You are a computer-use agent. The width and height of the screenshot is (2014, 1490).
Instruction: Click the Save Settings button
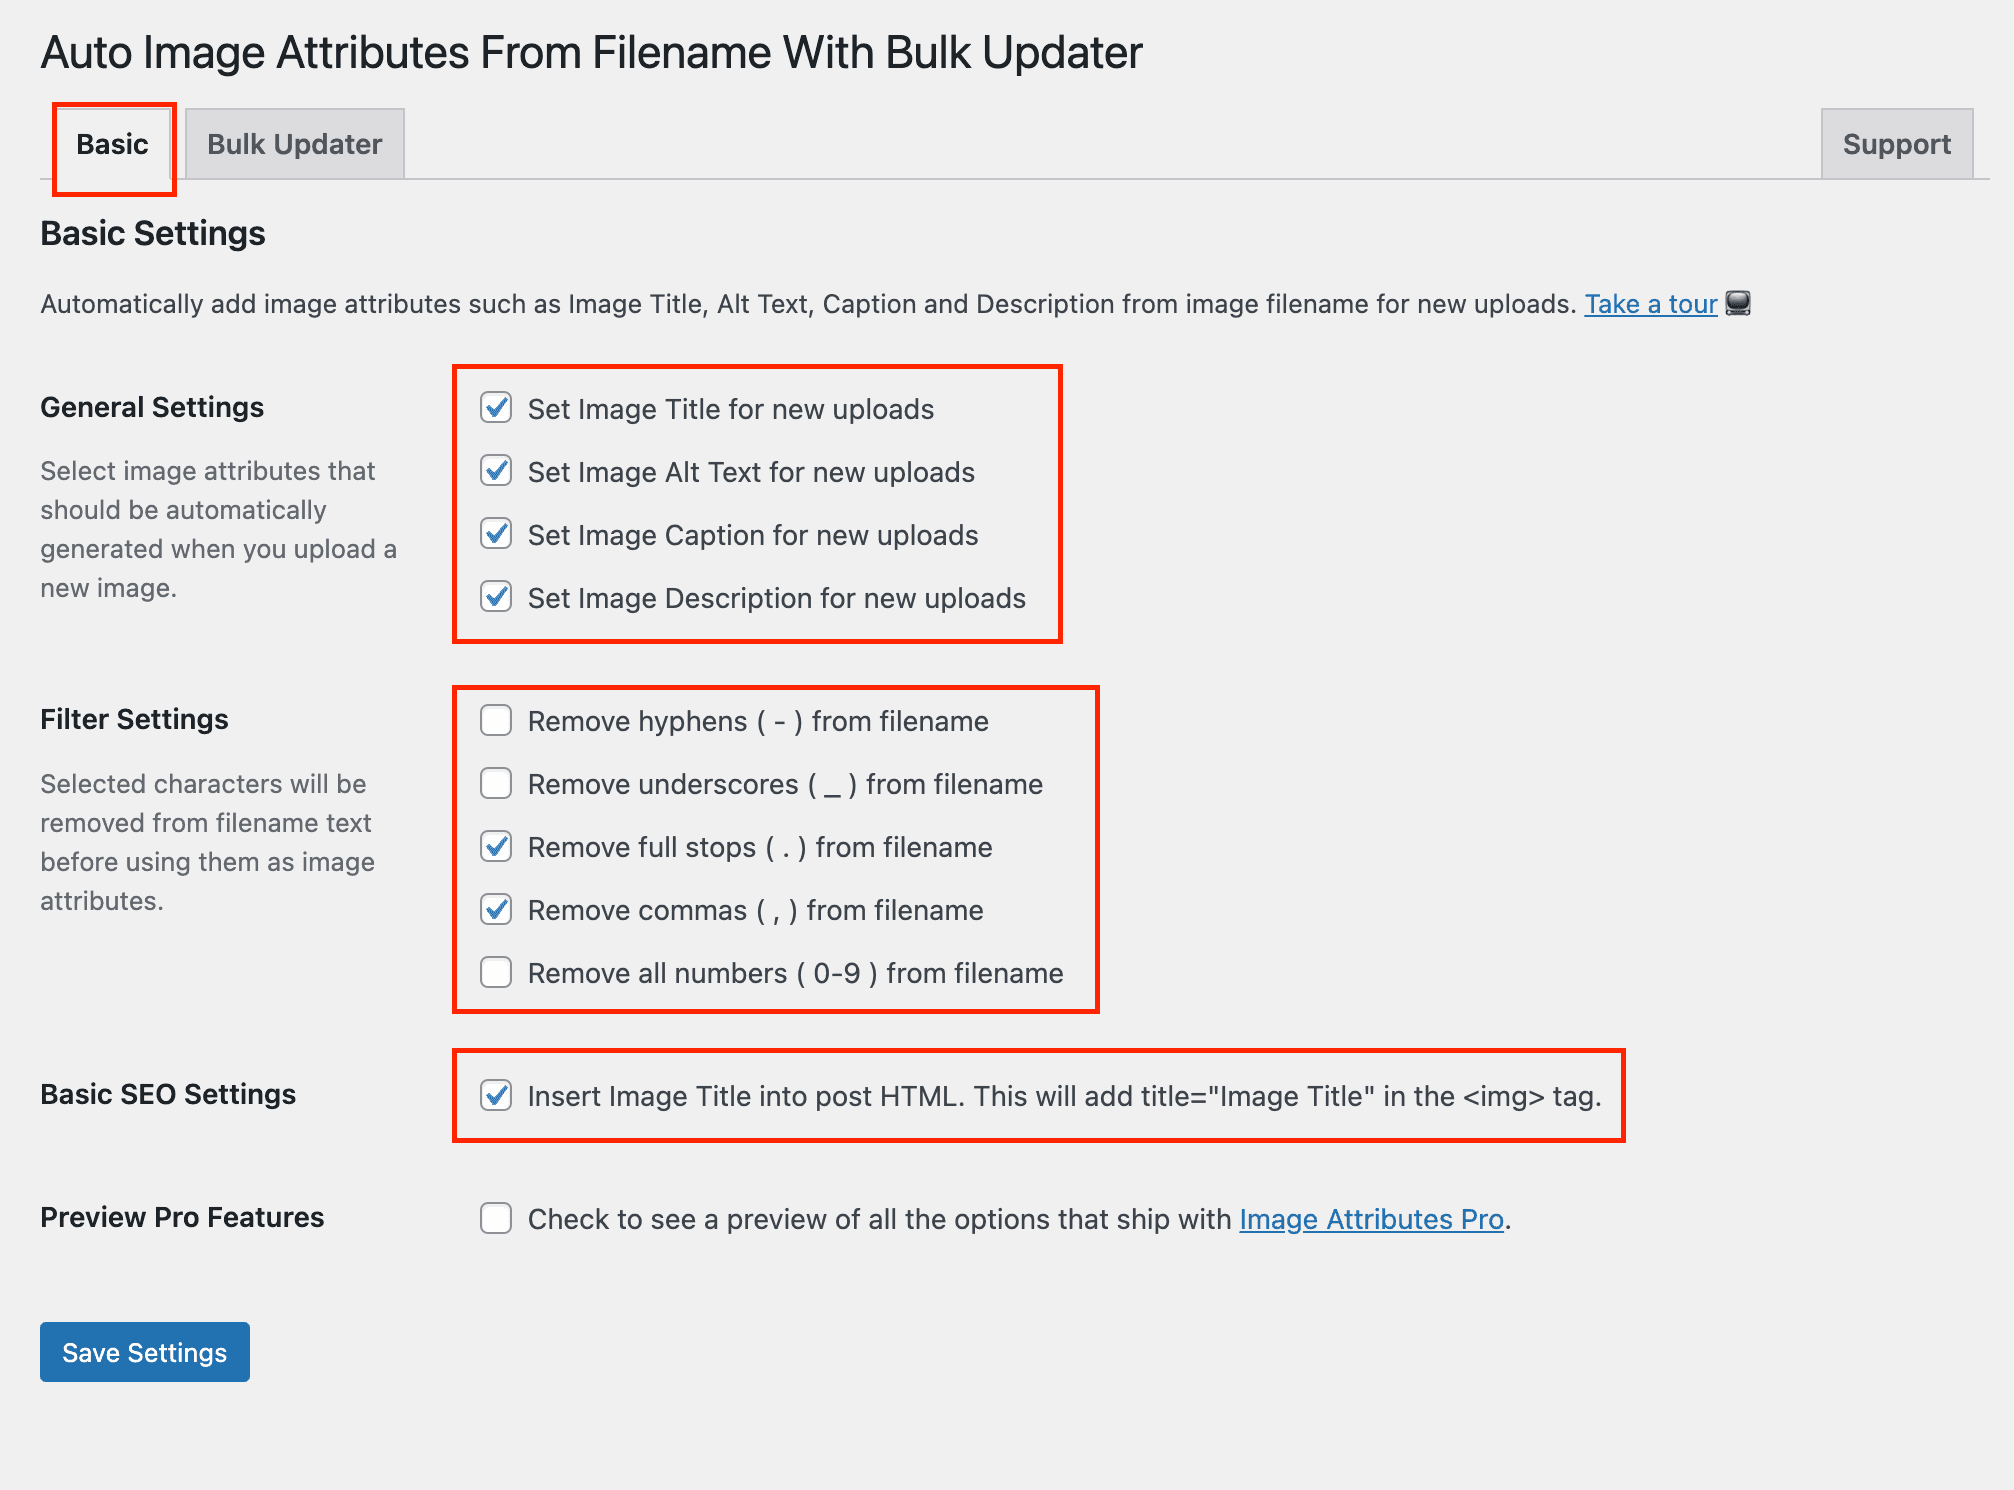click(145, 1352)
